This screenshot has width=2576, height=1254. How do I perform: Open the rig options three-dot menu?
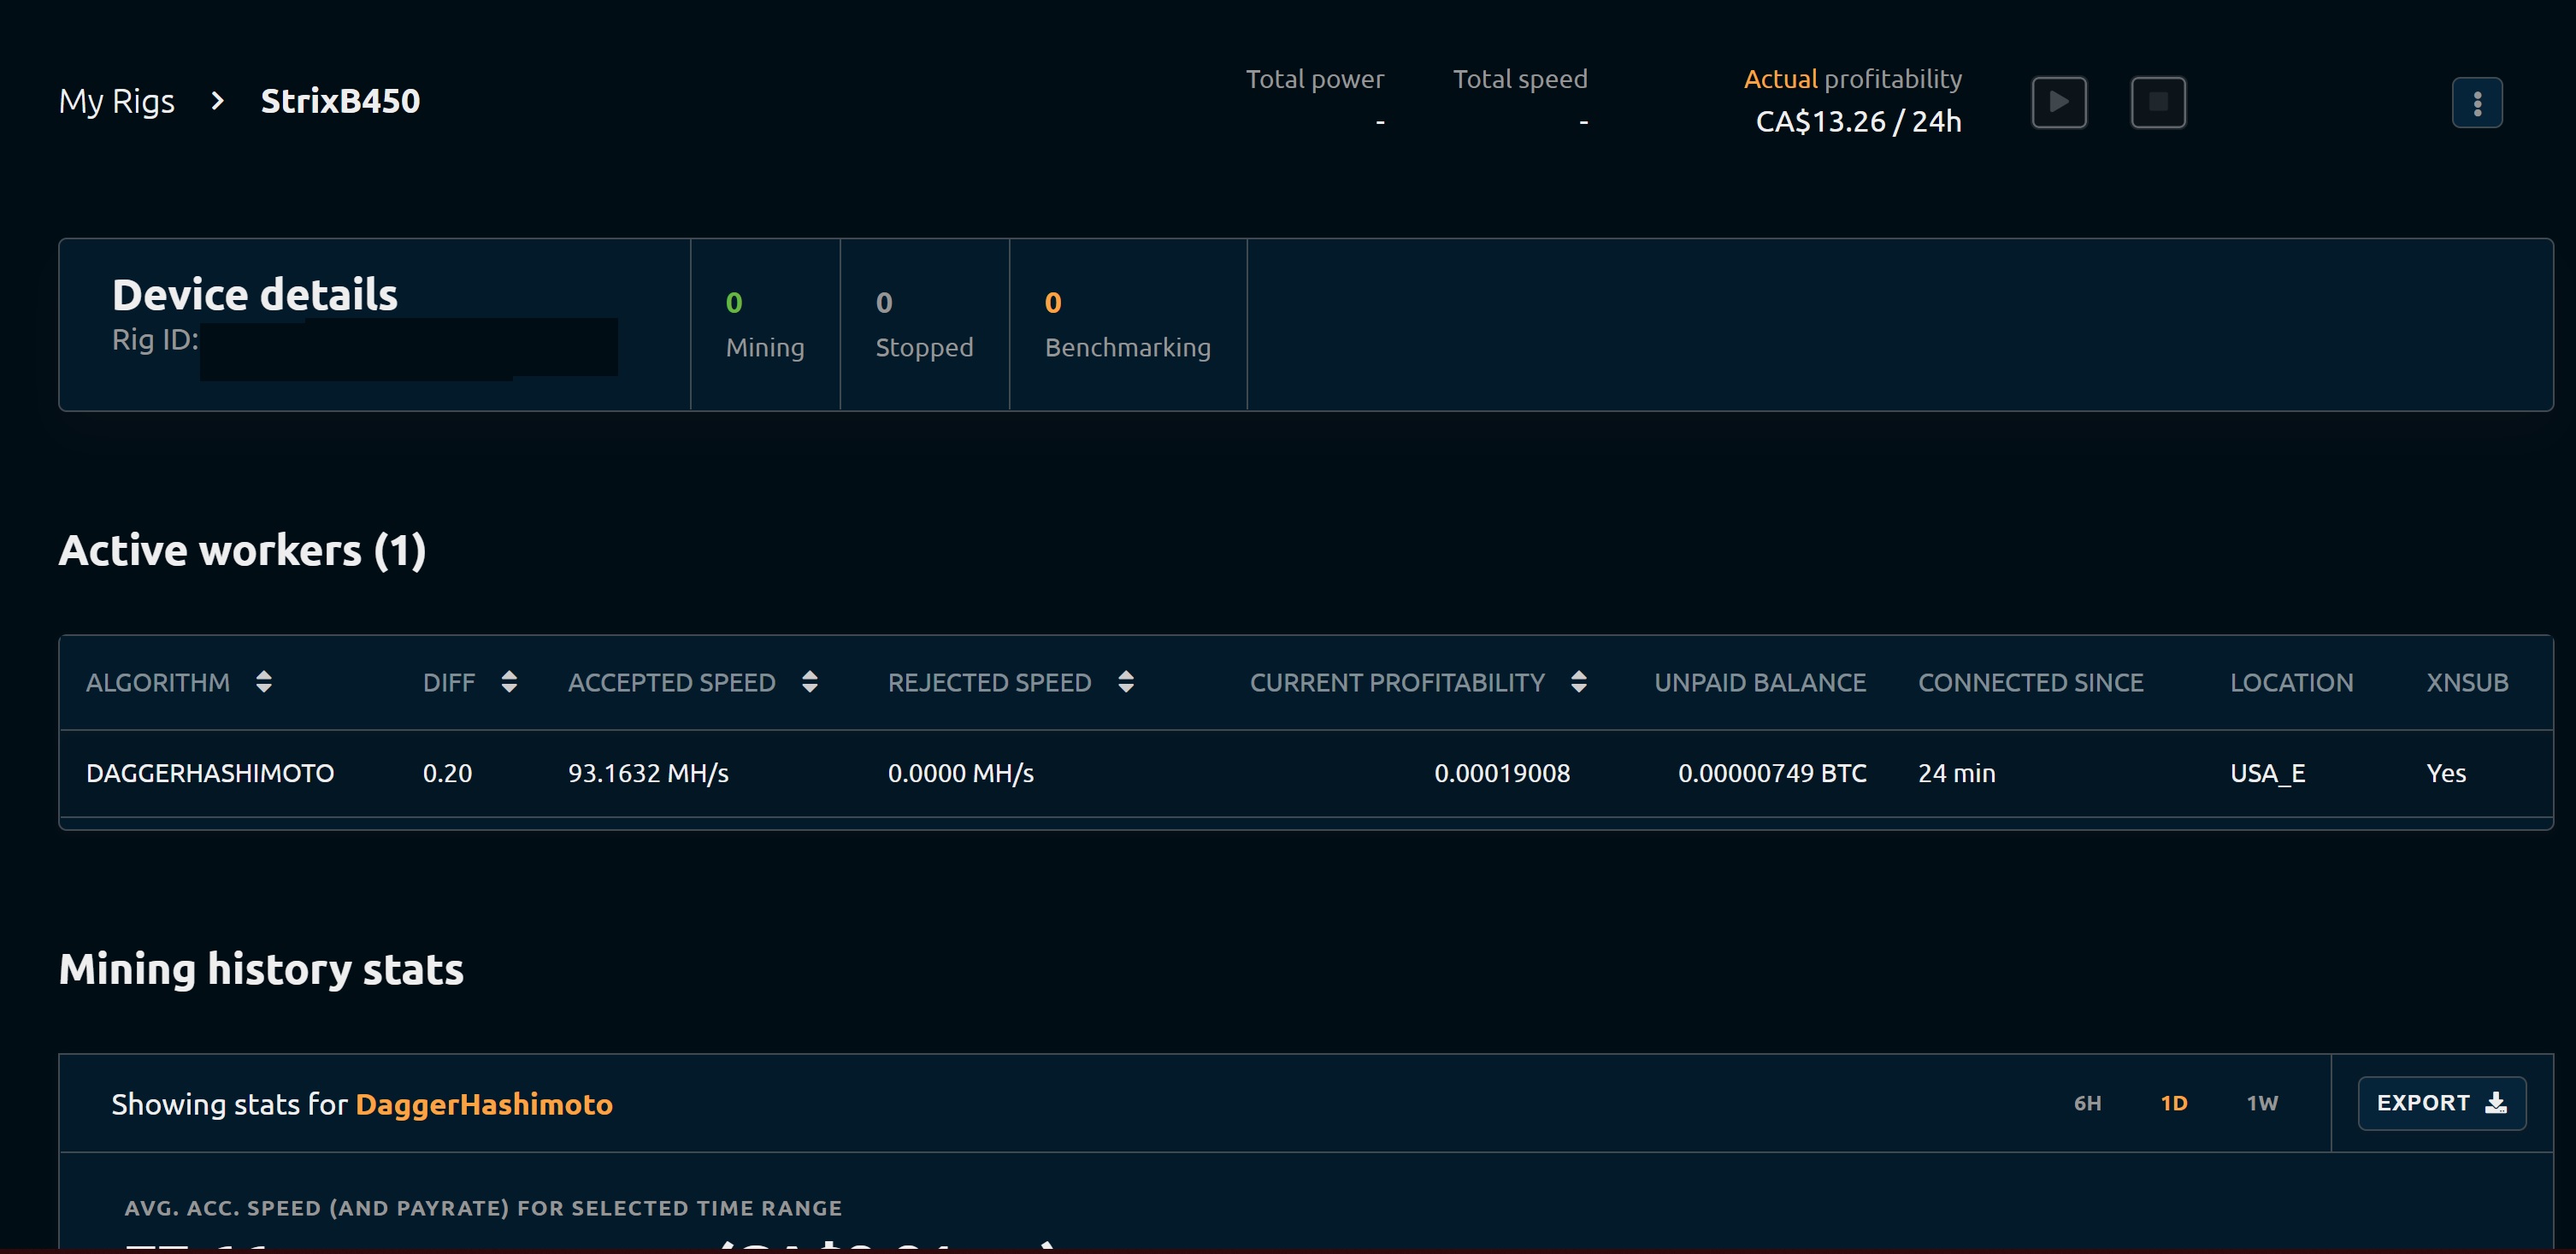click(2477, 101)
